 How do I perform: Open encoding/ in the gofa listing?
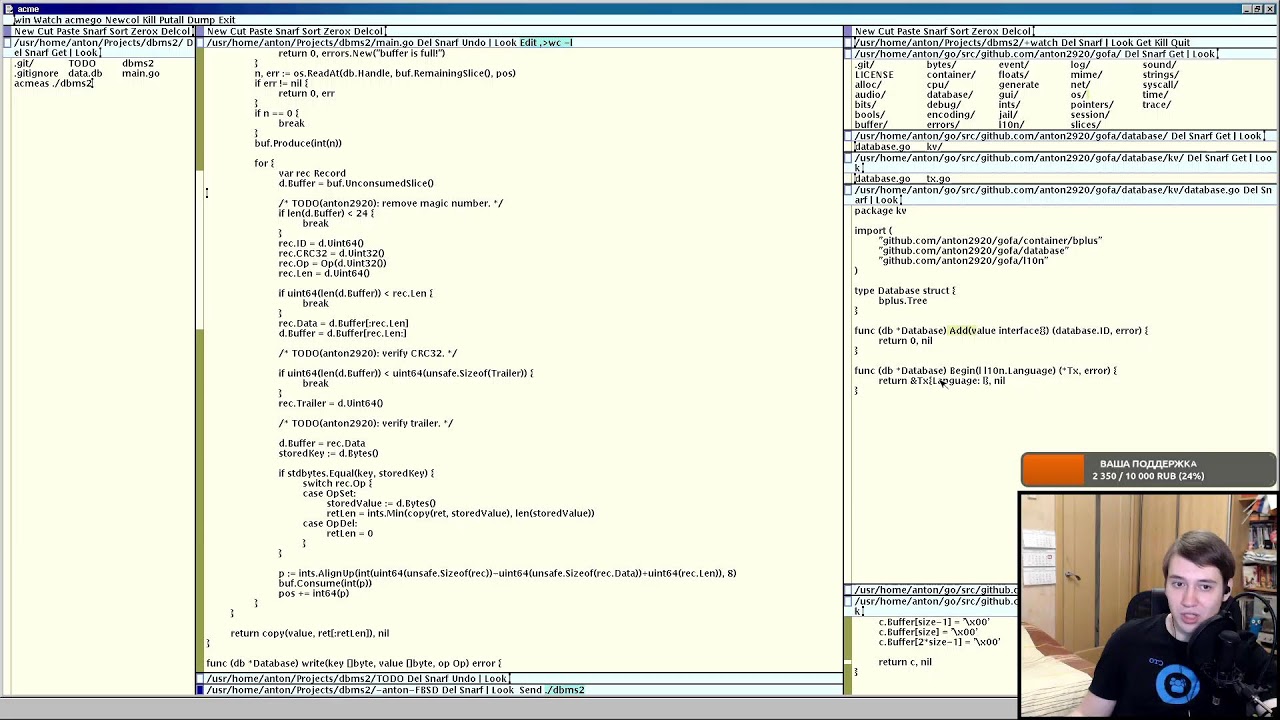click(950, 115)
